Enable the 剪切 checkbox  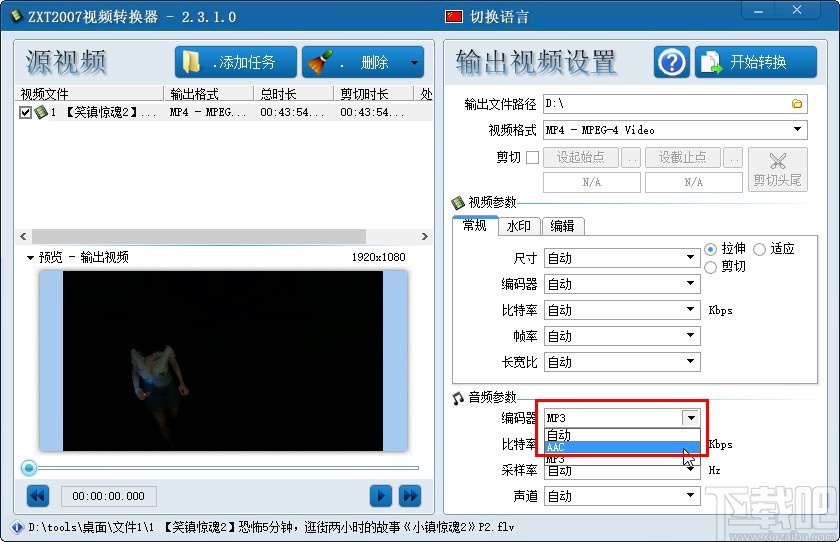click(x=532, y=157)
